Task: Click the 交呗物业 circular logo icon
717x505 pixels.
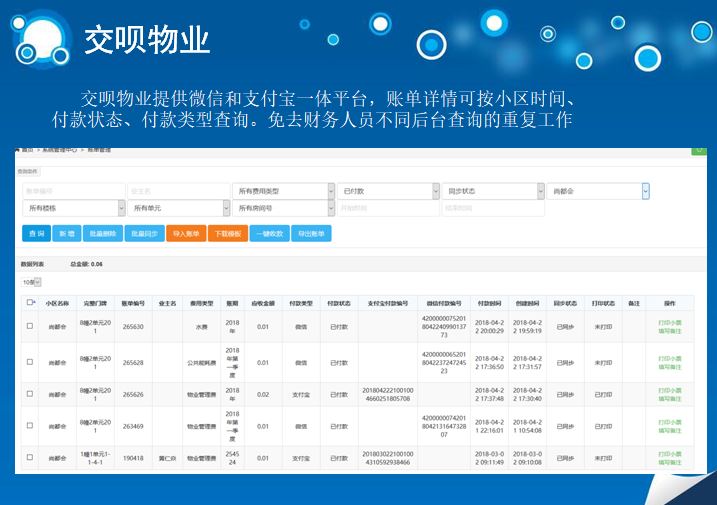Action: 43,38
